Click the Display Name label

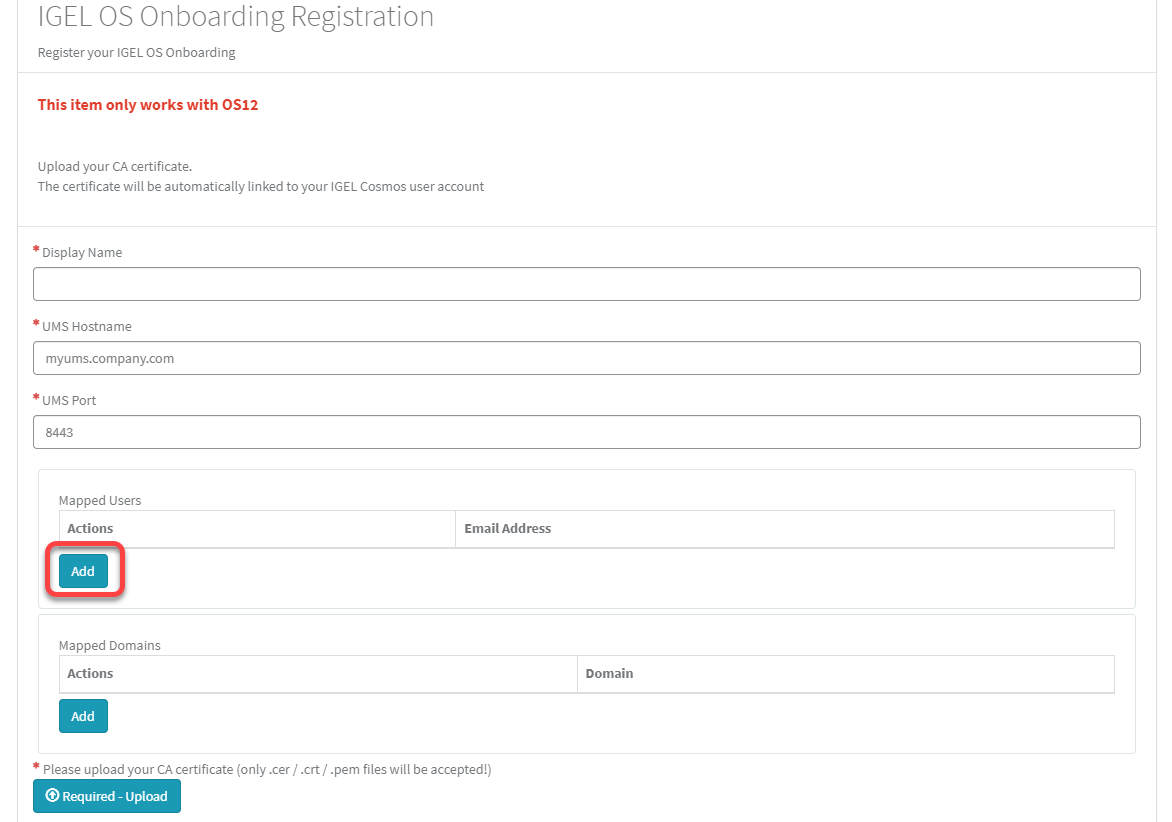pos(81,252)
